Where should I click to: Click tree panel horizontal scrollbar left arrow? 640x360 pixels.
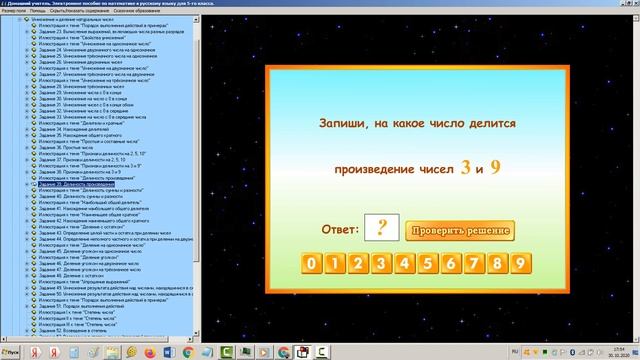tap(3, 339)
